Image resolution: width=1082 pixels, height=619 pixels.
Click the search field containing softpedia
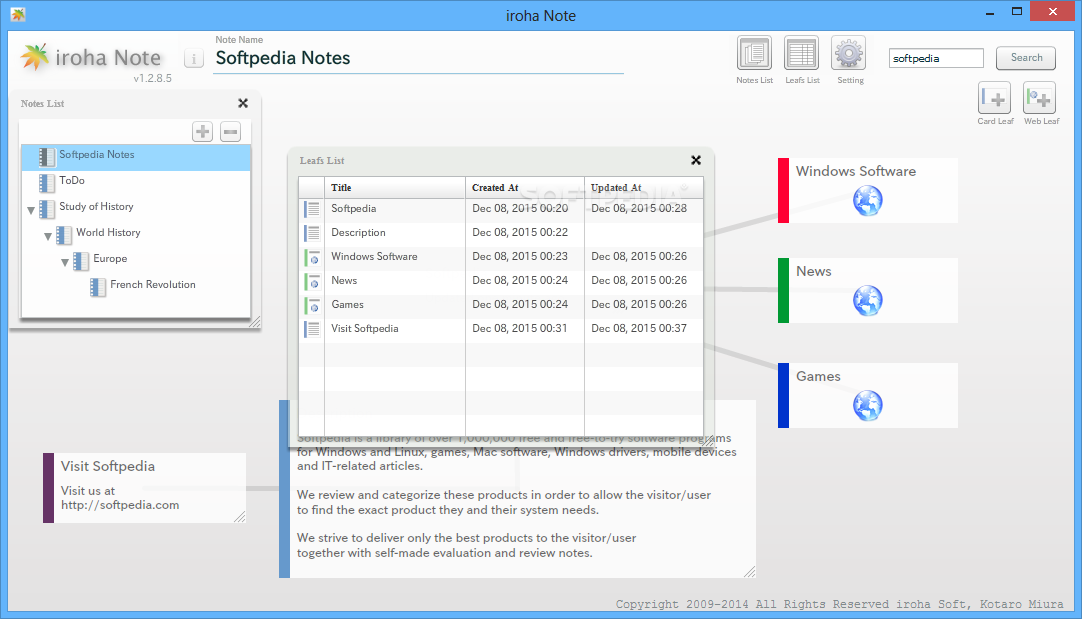pos(936,58)
